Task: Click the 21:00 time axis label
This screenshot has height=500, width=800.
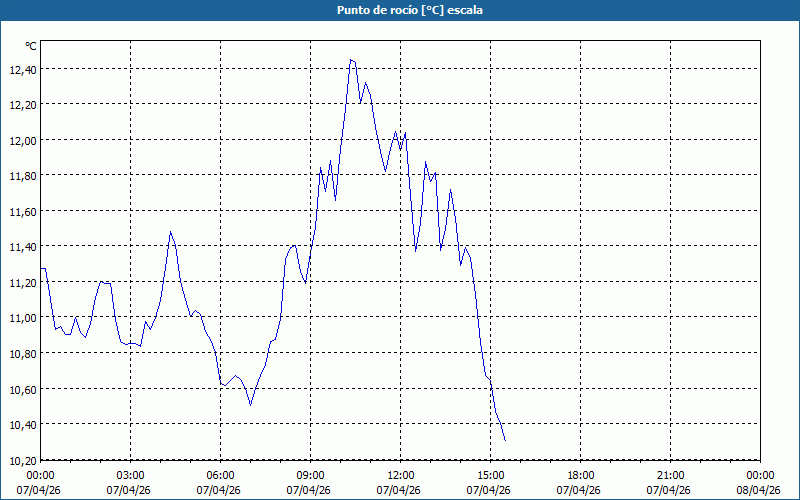Action: 671,475
